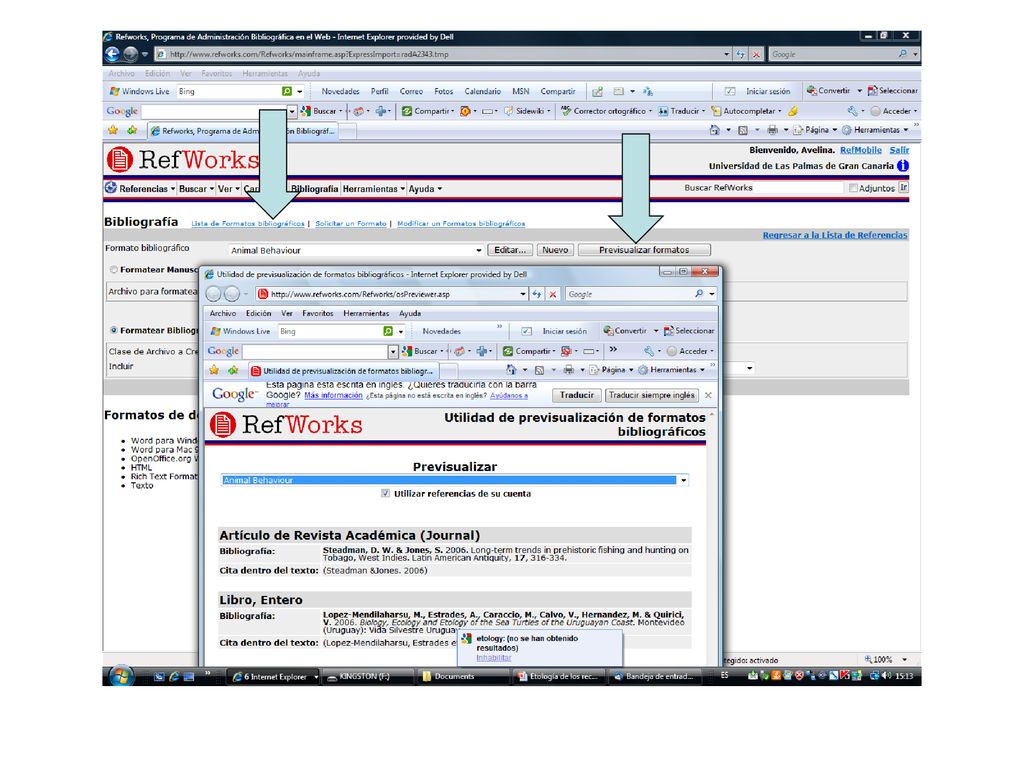Click the printer icon in the main window toolbar
This screenshot has width=1024, height=768.
pos(772,130)
